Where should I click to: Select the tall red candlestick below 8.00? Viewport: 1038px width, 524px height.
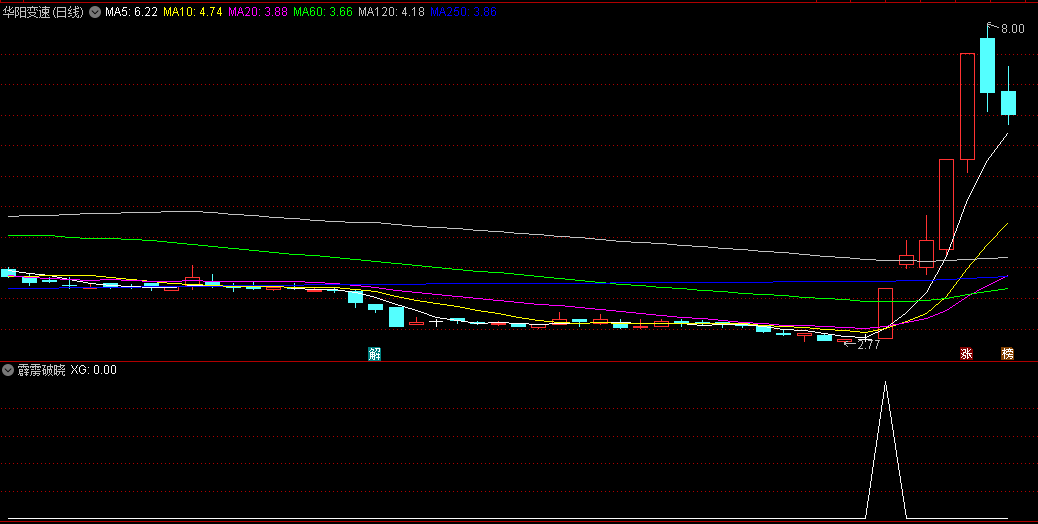(967, 106)
